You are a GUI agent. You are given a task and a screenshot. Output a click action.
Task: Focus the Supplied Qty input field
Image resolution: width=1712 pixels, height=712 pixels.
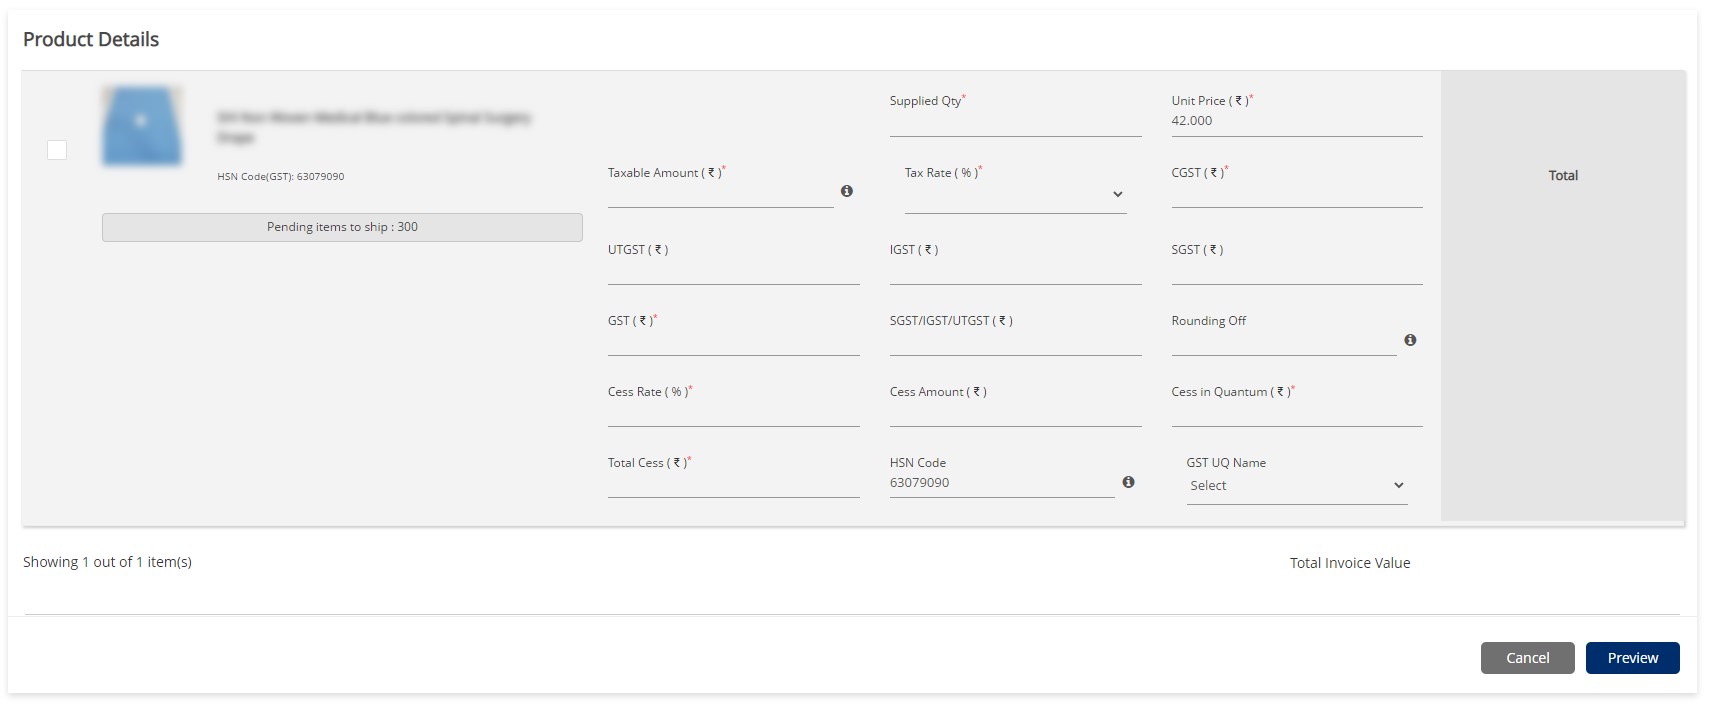click(x=1014, y=123)
